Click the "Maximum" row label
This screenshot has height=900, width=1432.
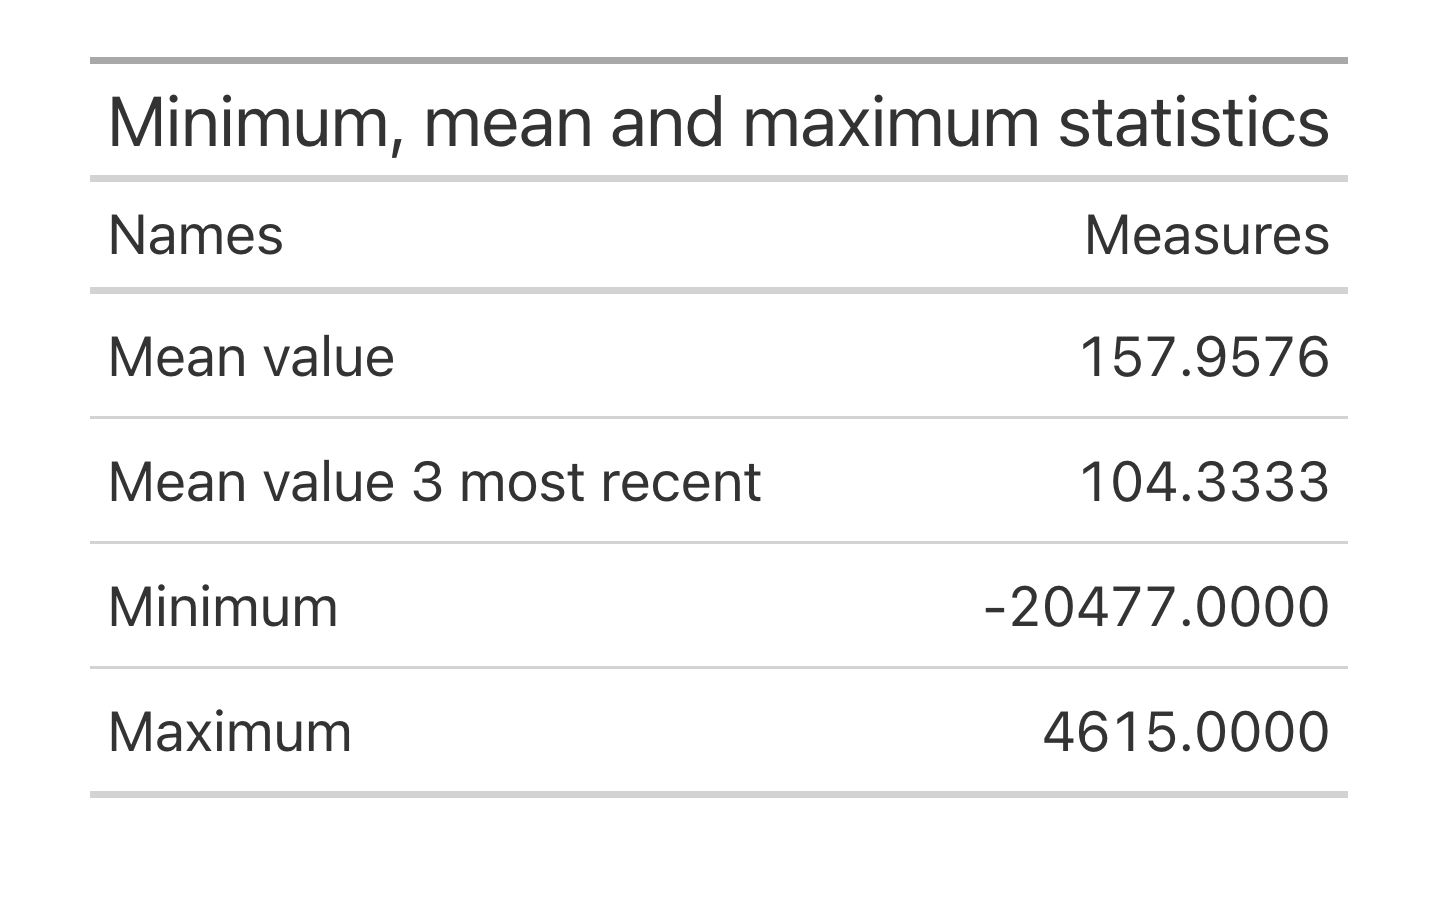230,732
